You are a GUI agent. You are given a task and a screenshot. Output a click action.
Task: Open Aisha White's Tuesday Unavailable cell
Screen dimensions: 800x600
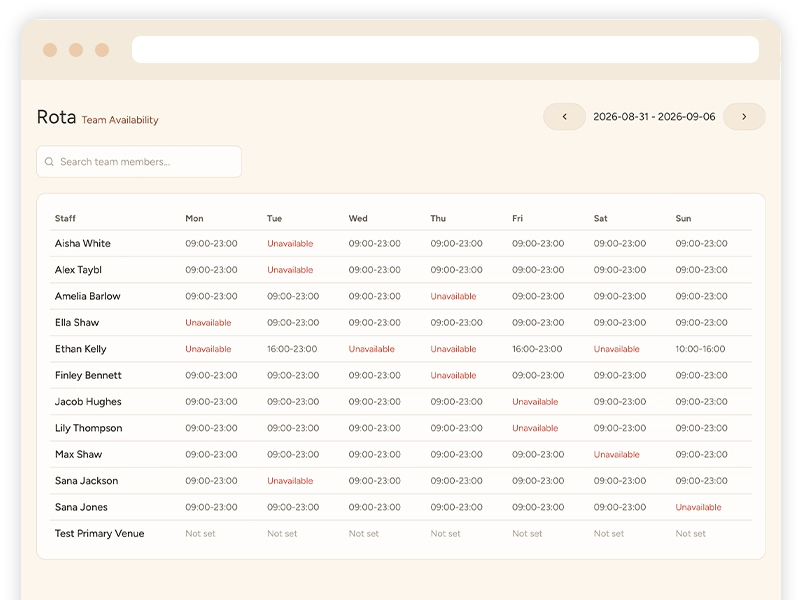290,244
